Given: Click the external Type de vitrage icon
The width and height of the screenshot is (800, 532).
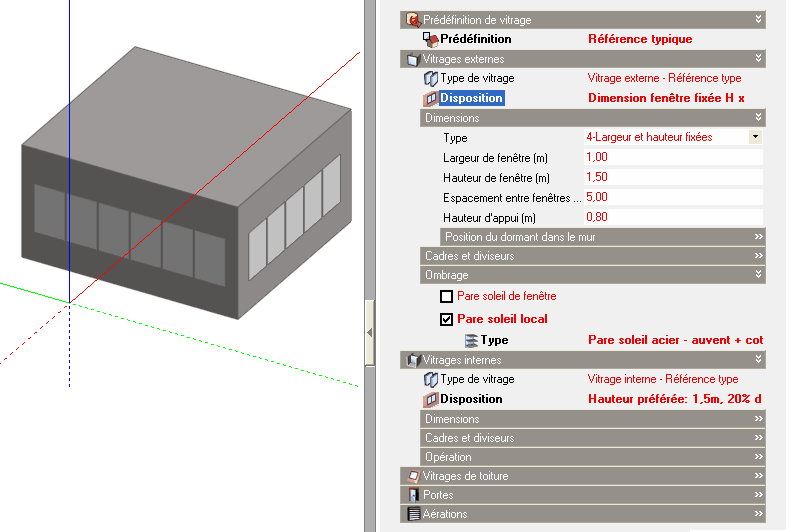Looking at the screenshot, I should coord(431,78).
